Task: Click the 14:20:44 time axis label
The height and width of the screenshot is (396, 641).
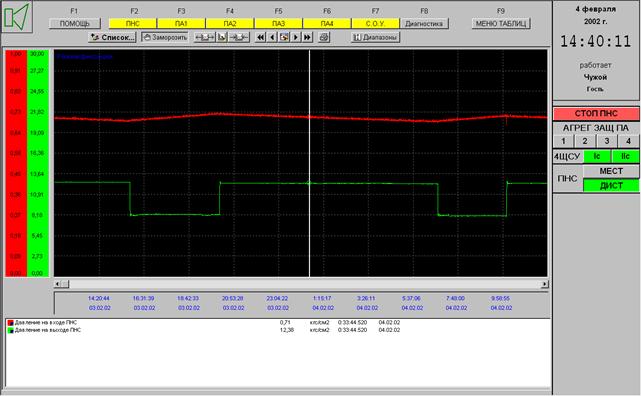Action: (x=99, y=298)
